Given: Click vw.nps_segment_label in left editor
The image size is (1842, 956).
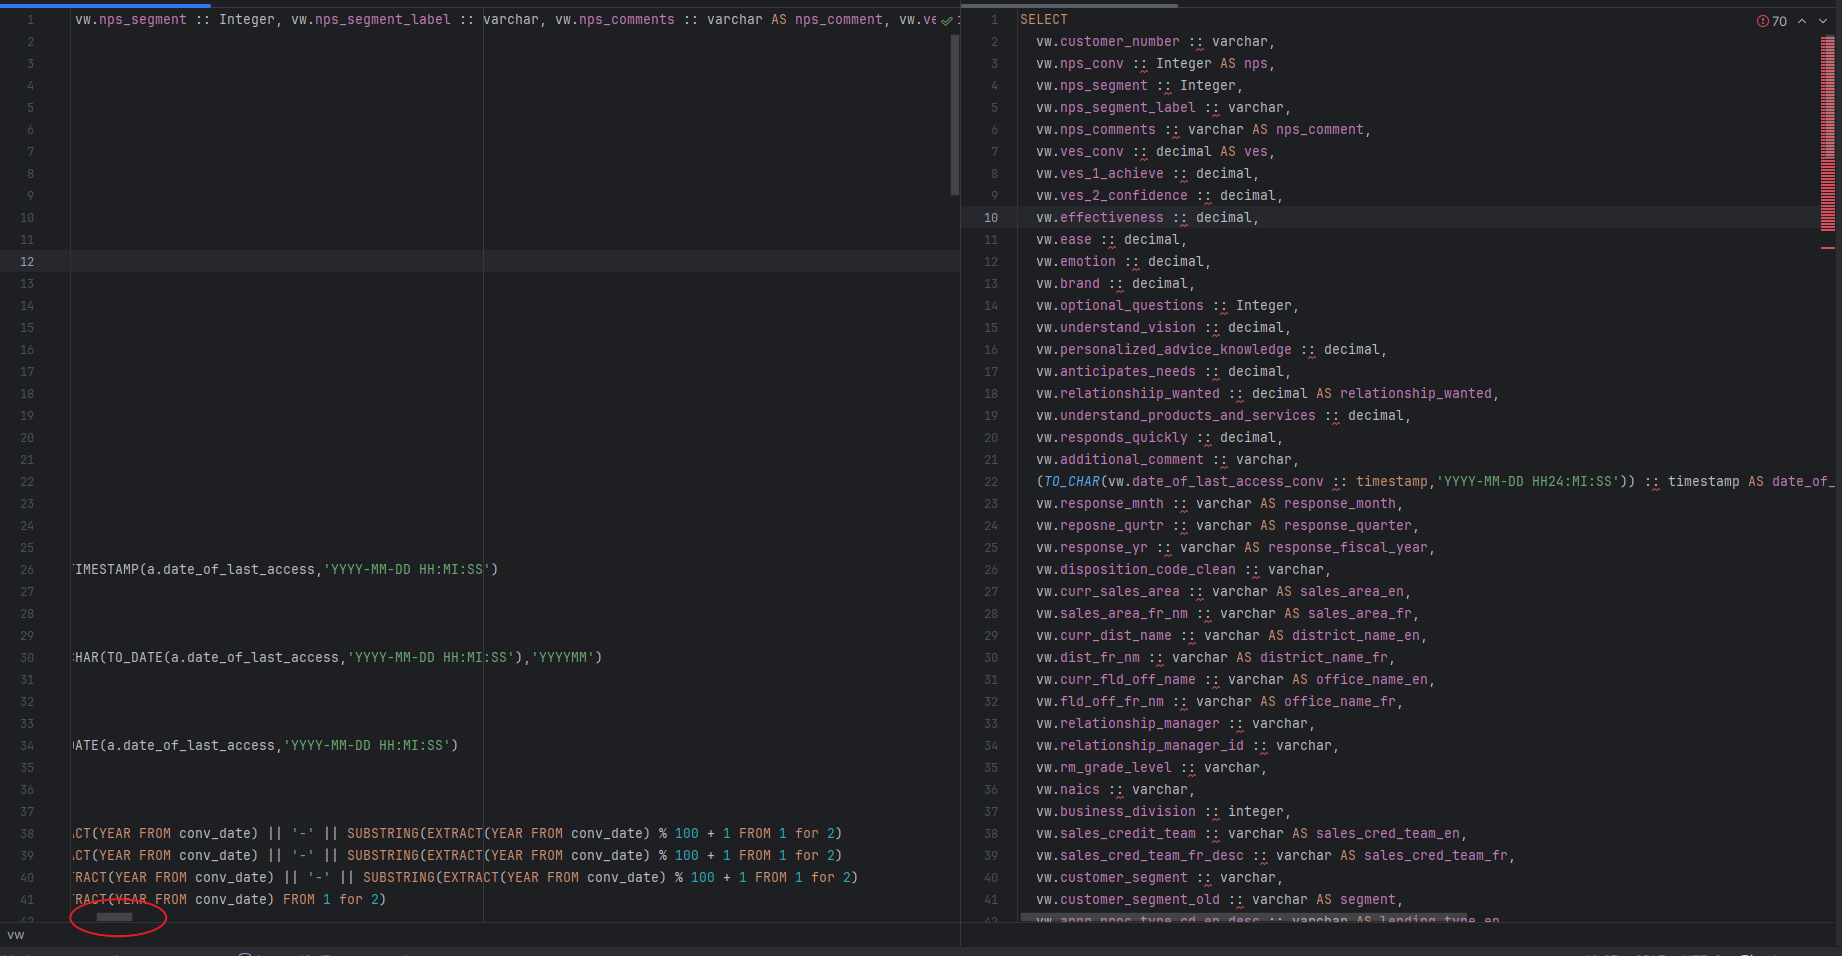Looking at the screenshot, I should 371,20.
